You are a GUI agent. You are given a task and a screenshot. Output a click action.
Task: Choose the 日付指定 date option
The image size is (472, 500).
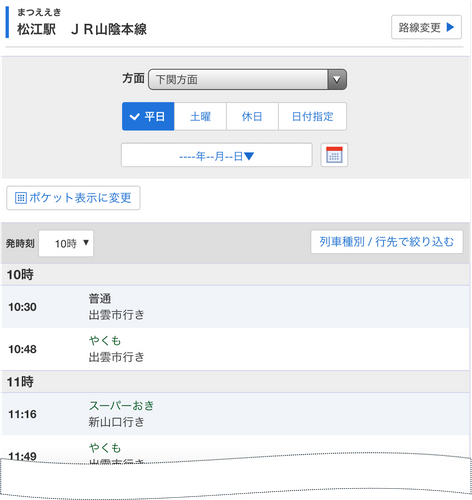pos(312,116)
